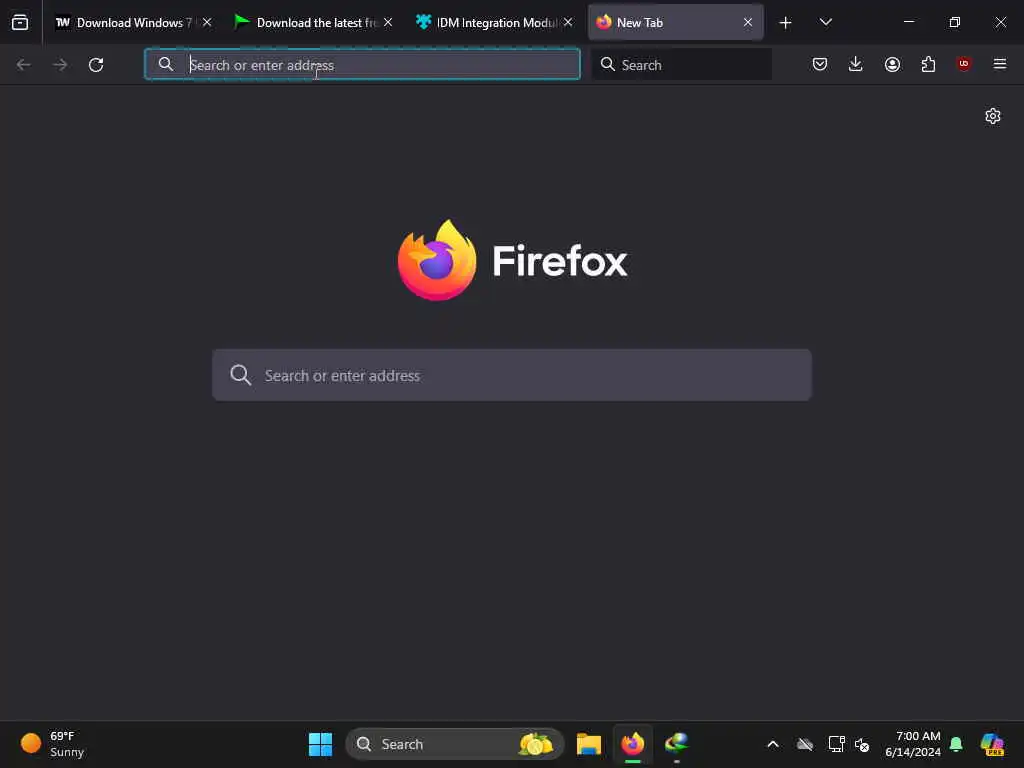The image size is (1024, 768).
Task: Open the Downloads panel
Action: point(856,64)
